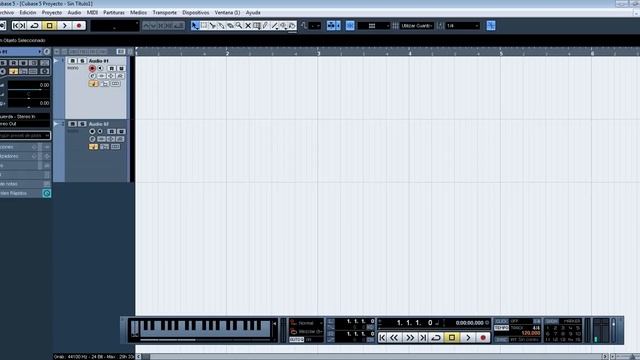640x360 pixels.
Task: Go to project end on transport panel
Action: (x=423, y=338)
